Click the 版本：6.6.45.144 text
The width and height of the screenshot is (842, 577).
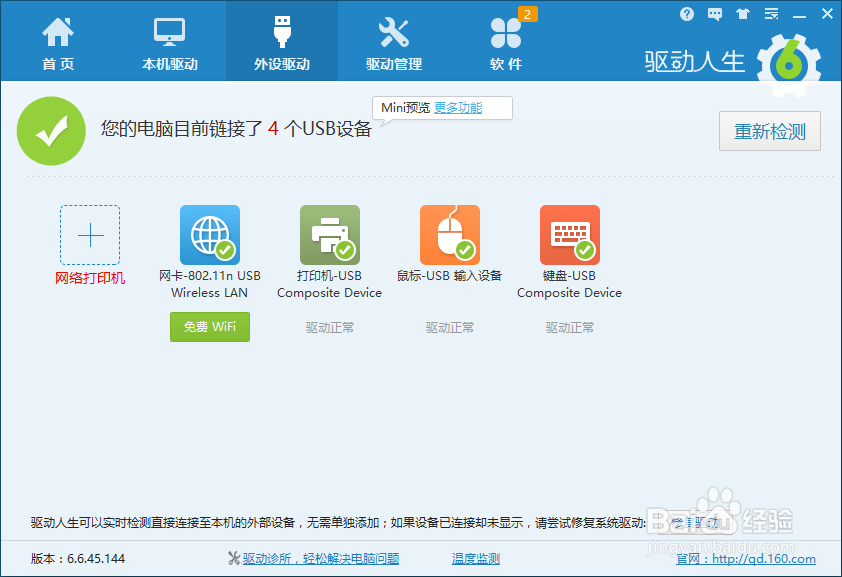[x=78, y=559]
